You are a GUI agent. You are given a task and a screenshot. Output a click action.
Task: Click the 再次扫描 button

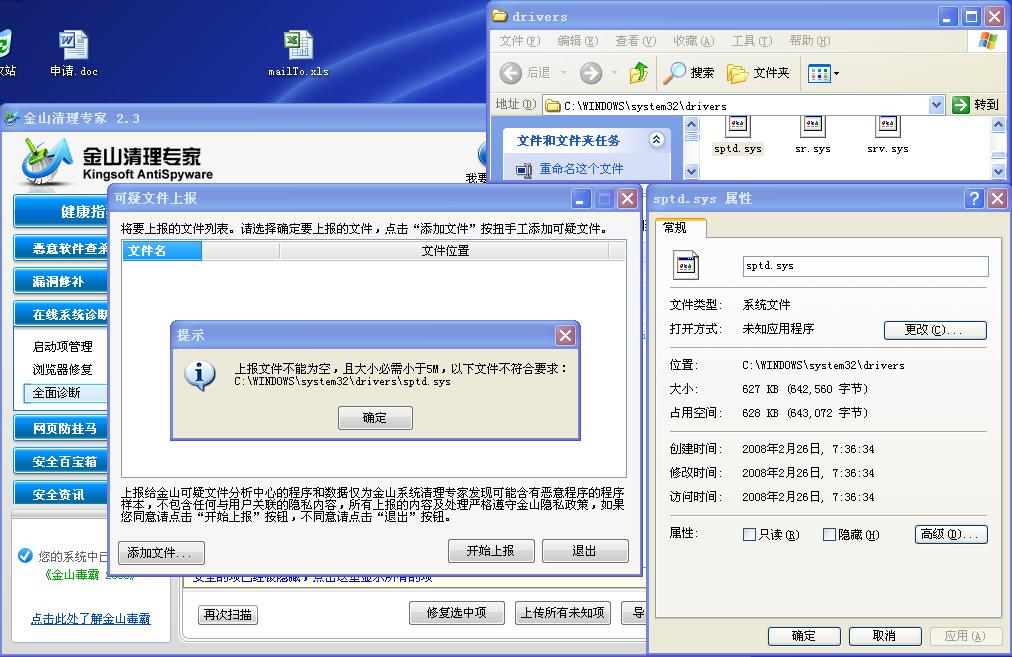coord(228,614)
